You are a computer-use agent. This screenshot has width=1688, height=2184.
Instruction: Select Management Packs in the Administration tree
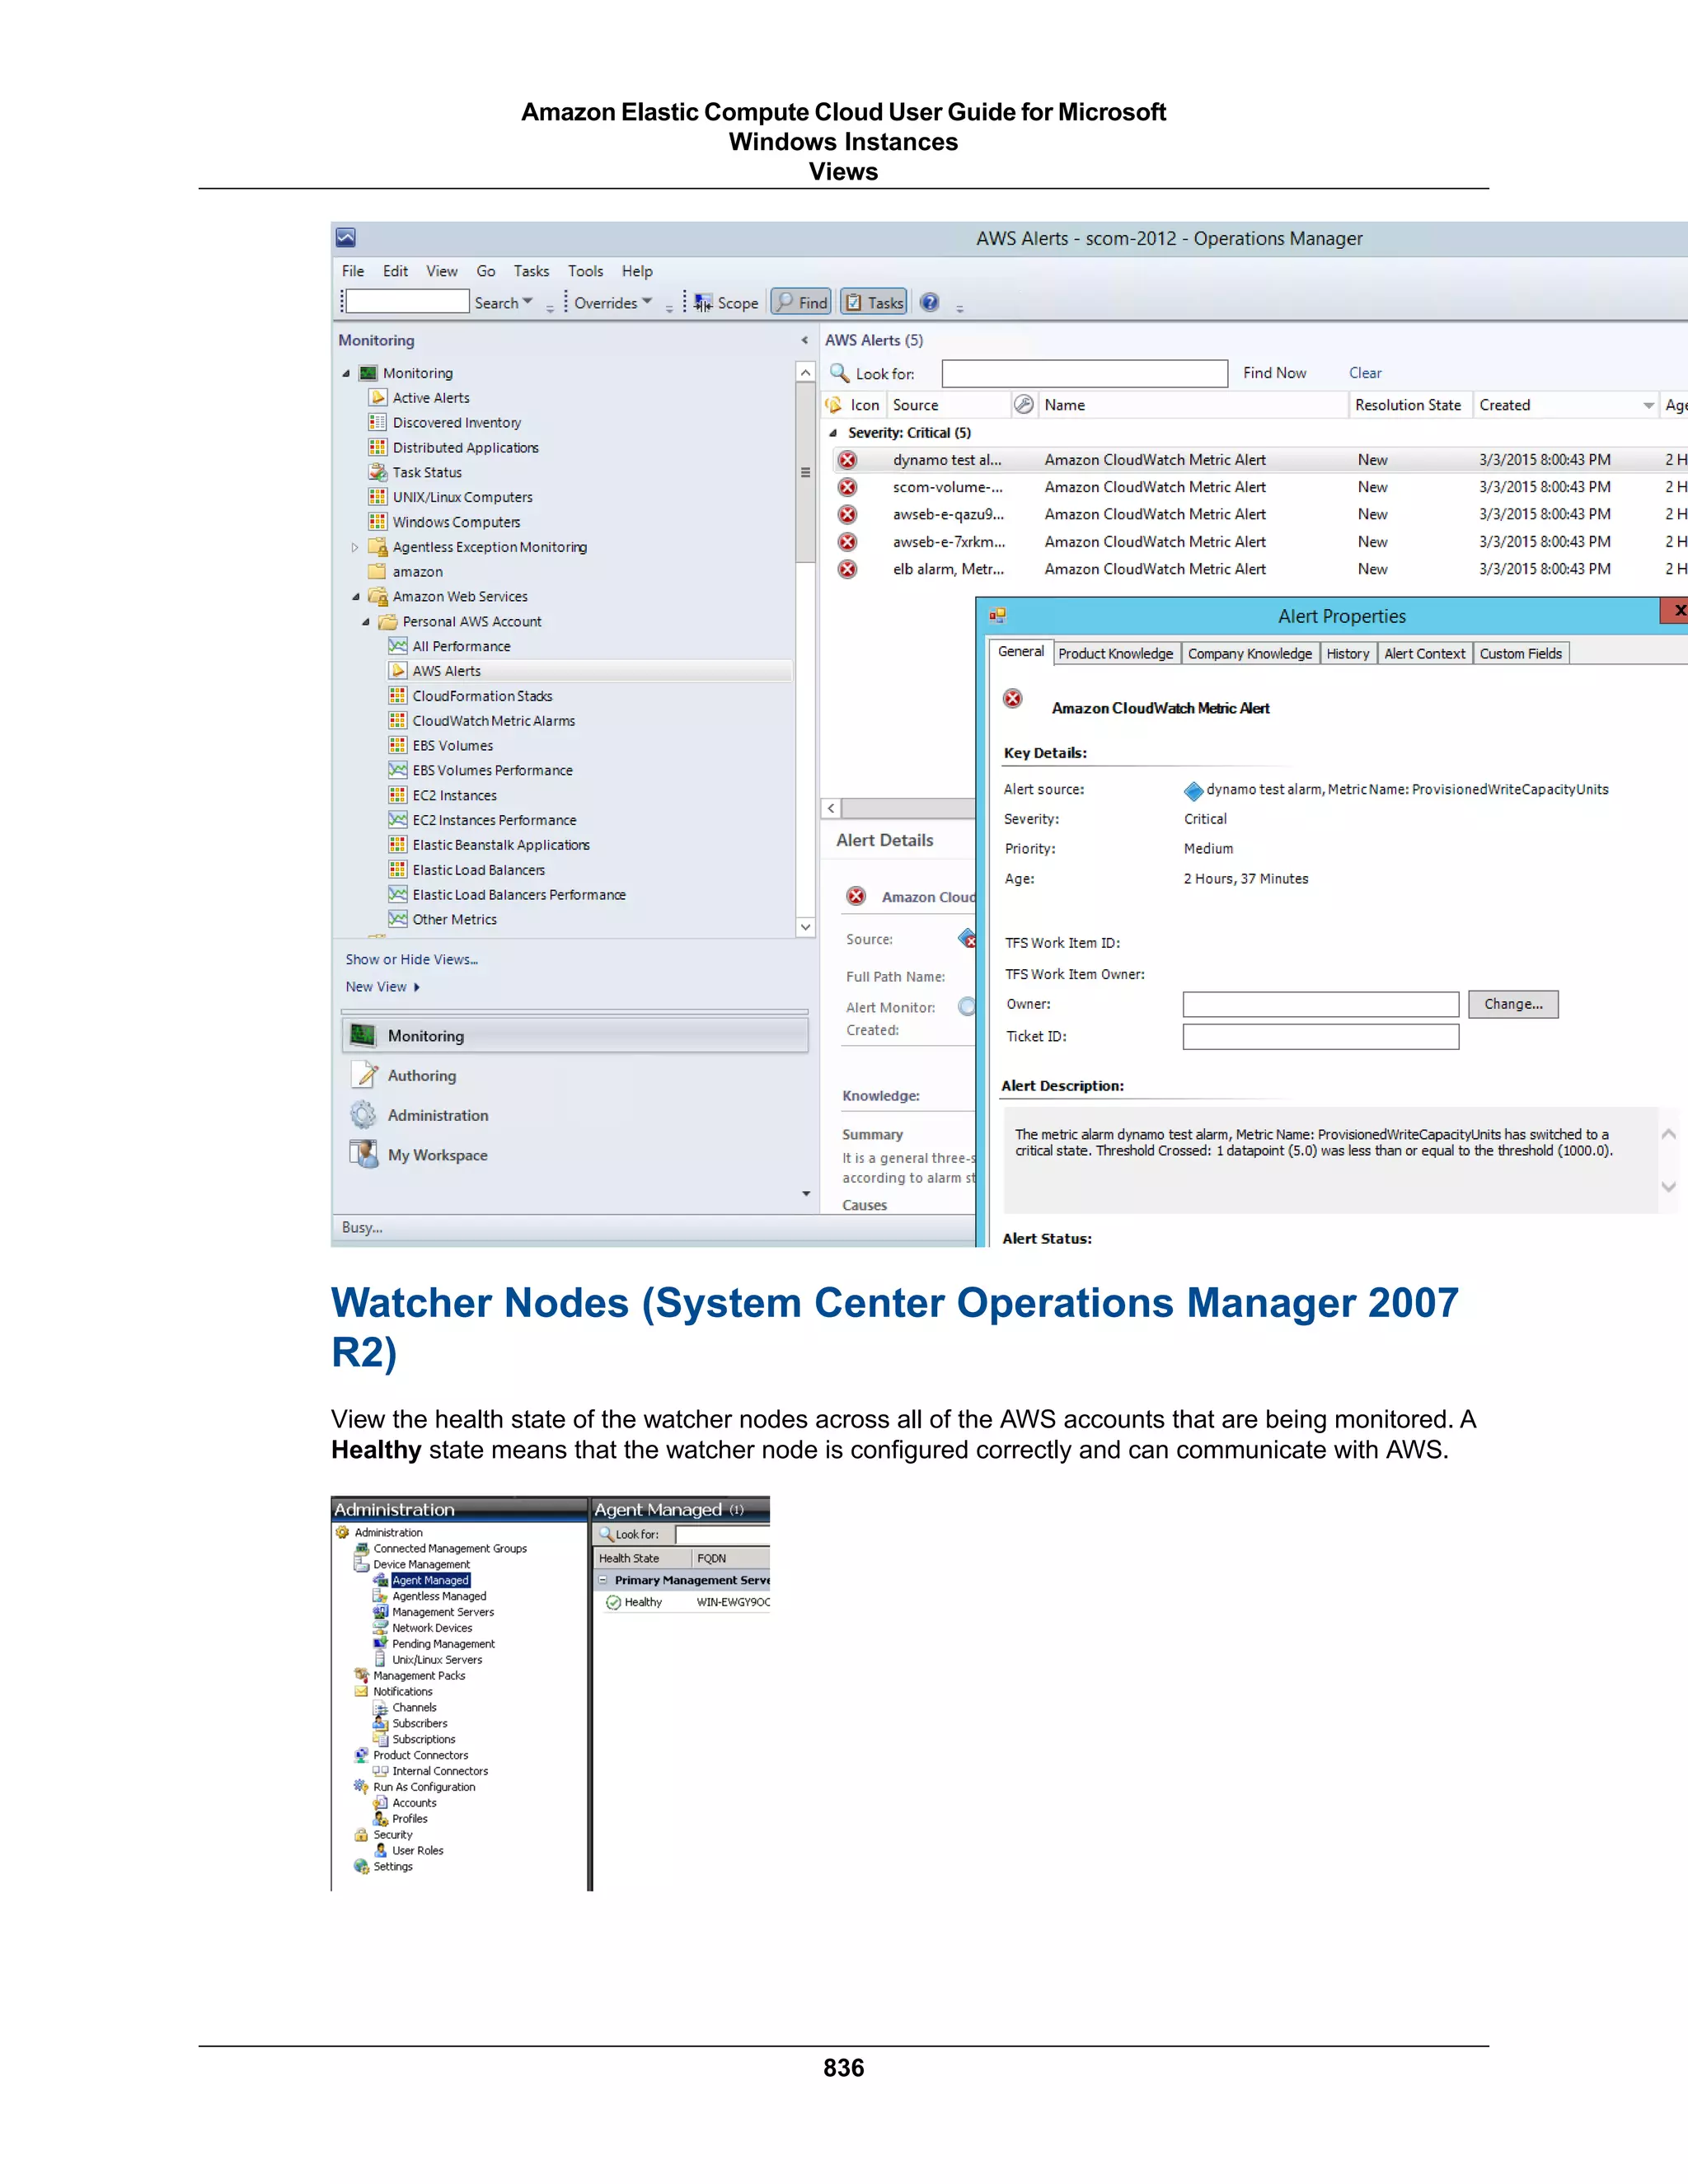click(419, 1676)
